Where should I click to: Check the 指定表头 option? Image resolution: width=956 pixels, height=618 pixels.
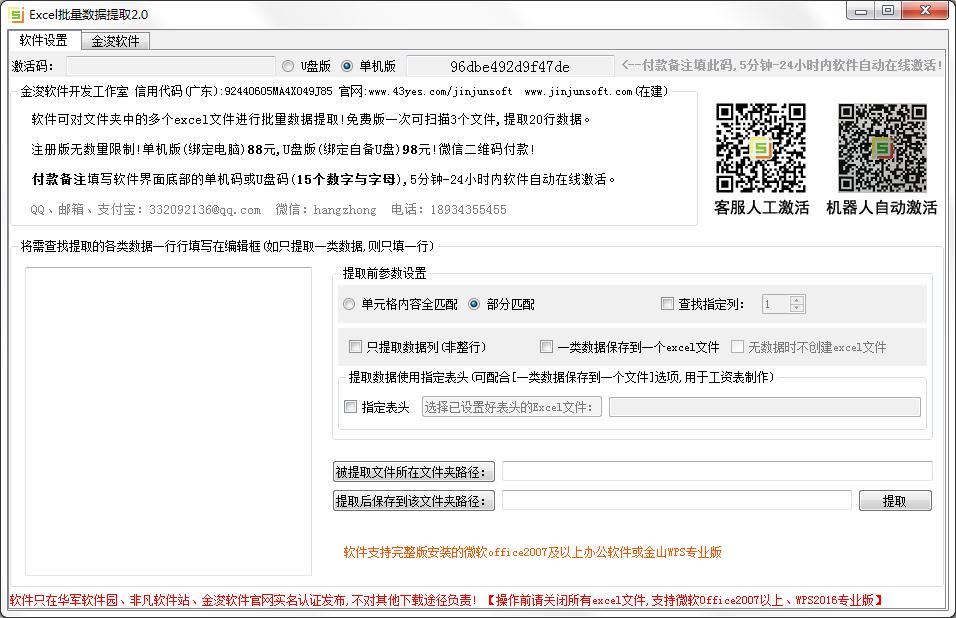coord(351,407)
